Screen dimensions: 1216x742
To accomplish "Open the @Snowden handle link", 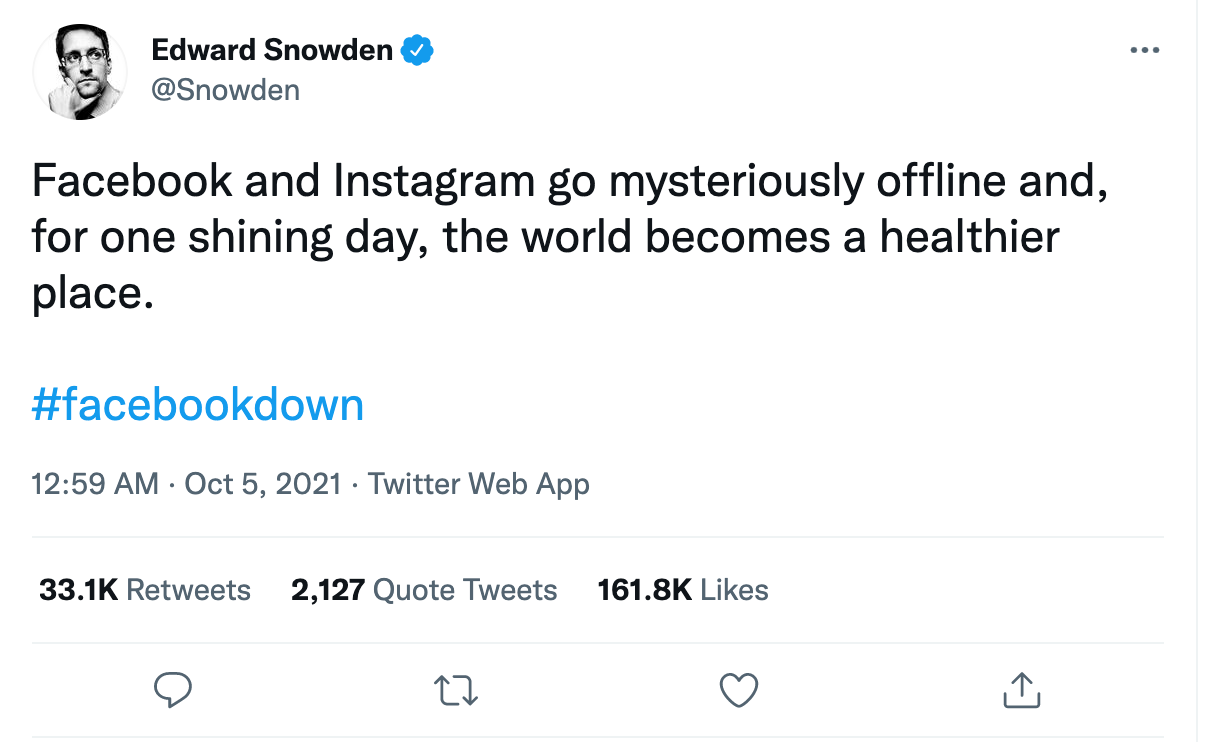I will pos(225,90).
